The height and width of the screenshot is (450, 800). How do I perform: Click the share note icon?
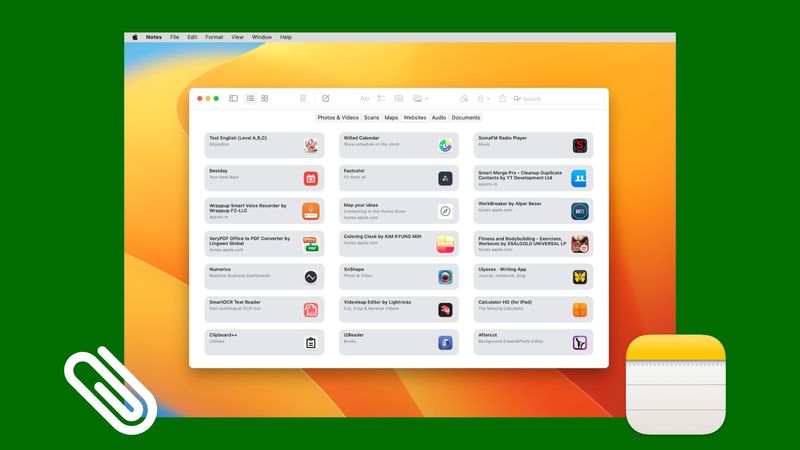click(x=503, y=98)
